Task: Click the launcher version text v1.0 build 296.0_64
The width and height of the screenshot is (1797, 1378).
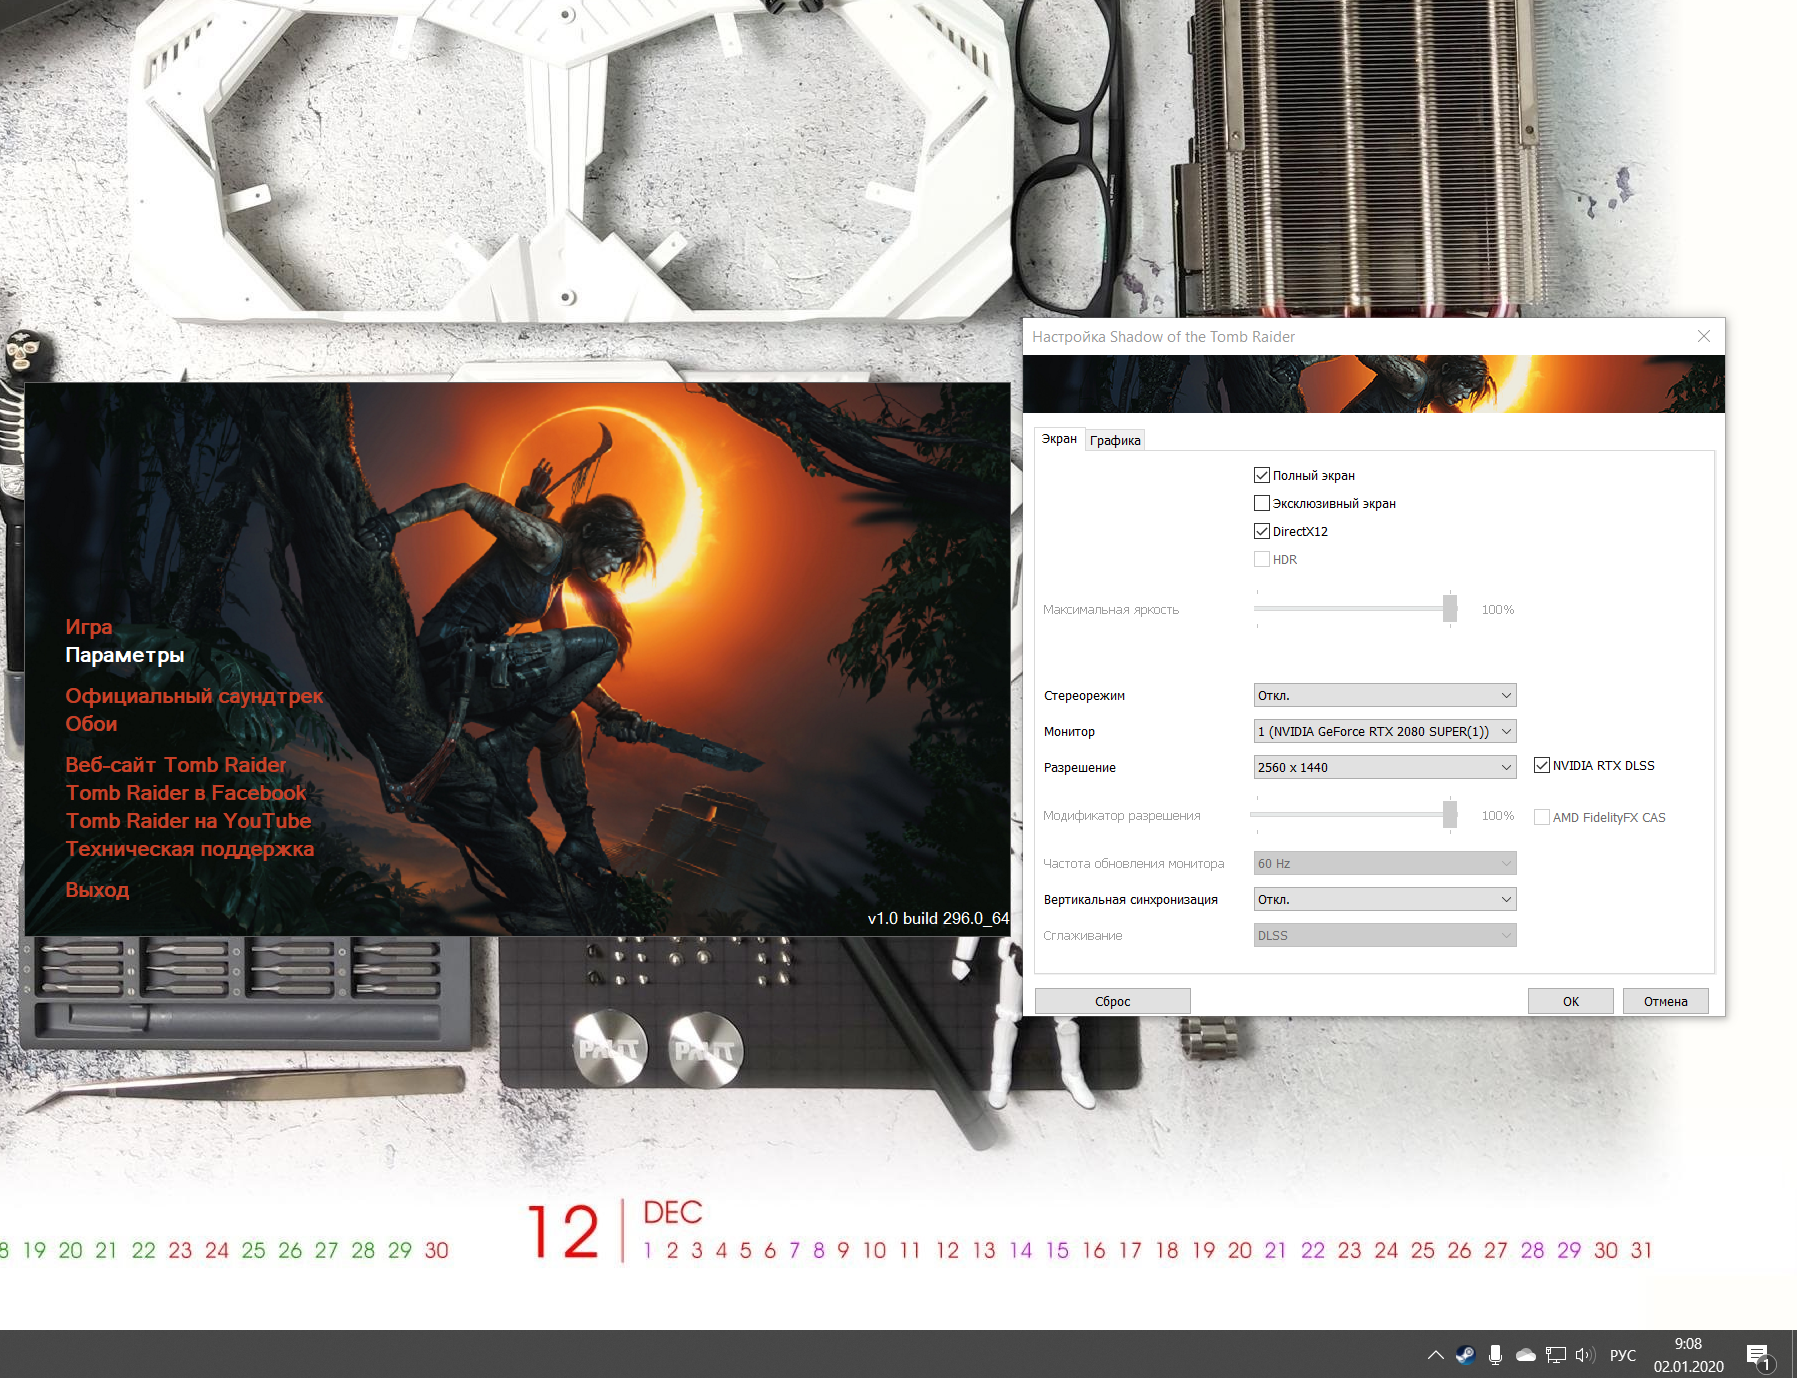Action: 938,918
